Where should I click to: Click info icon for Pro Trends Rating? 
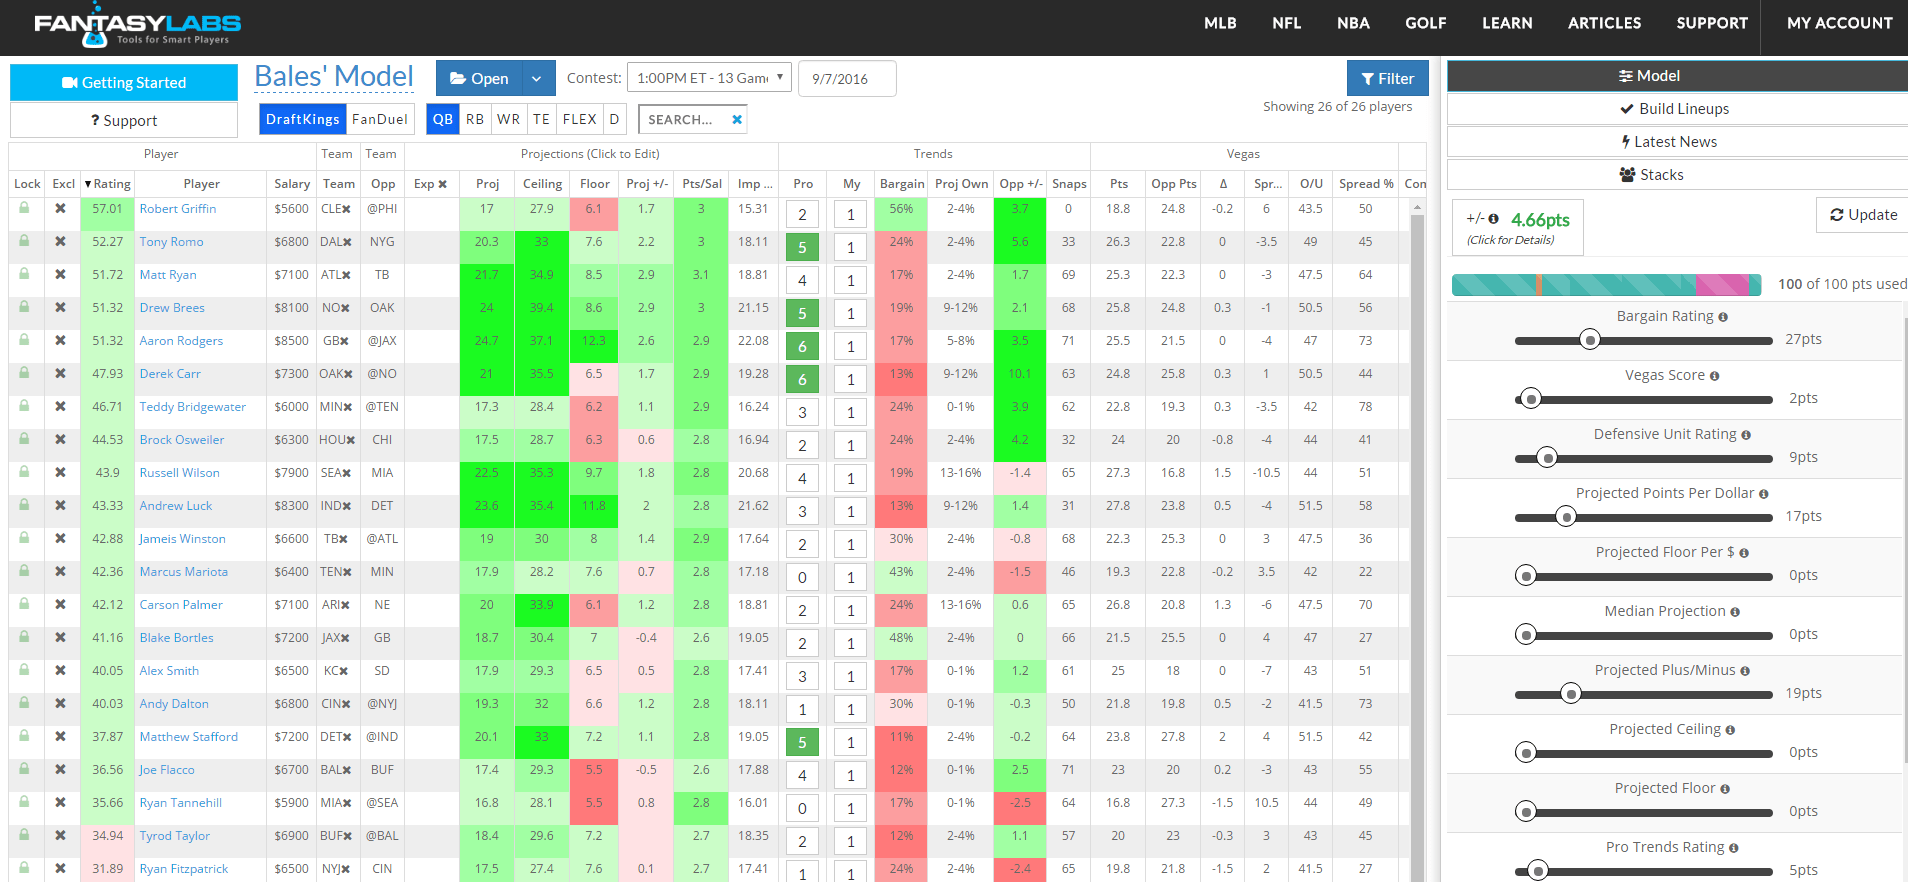(1733, 848)
